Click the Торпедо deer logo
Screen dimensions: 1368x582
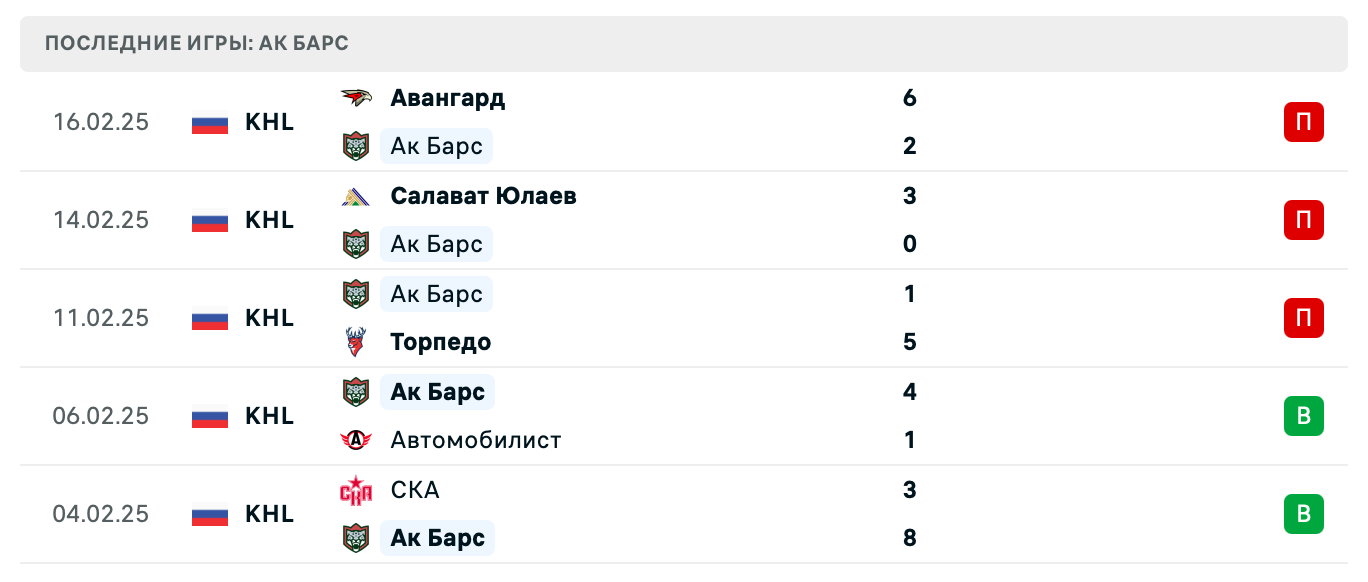click(356, 341)
